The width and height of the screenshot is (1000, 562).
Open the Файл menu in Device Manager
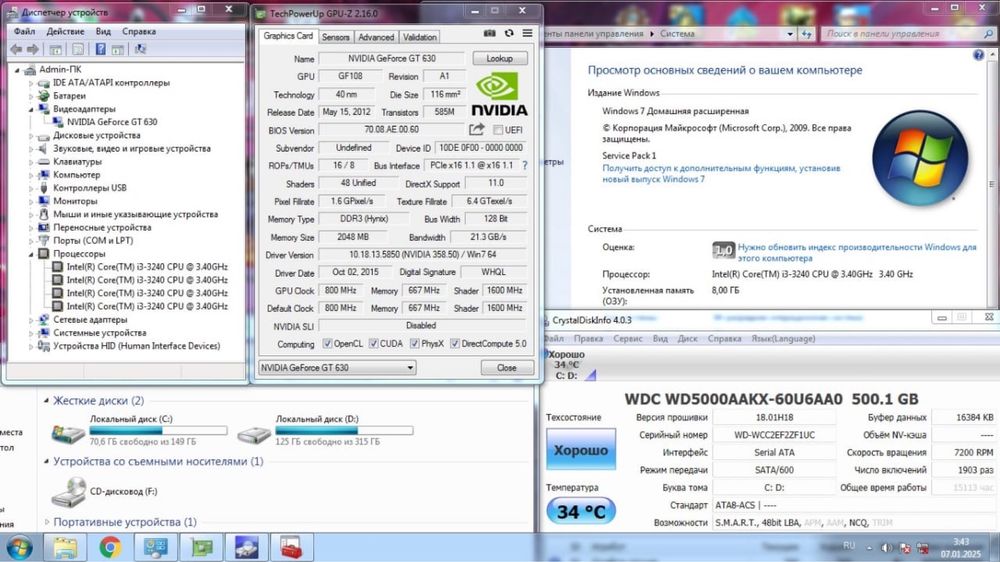(x=24, y=31)
